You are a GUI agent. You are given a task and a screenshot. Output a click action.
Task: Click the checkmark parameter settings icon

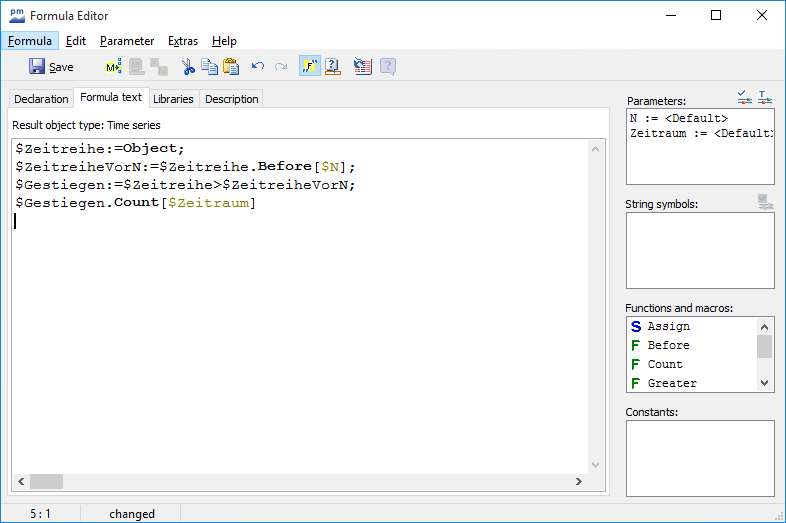pyautogui.click(x=744, y=97)
